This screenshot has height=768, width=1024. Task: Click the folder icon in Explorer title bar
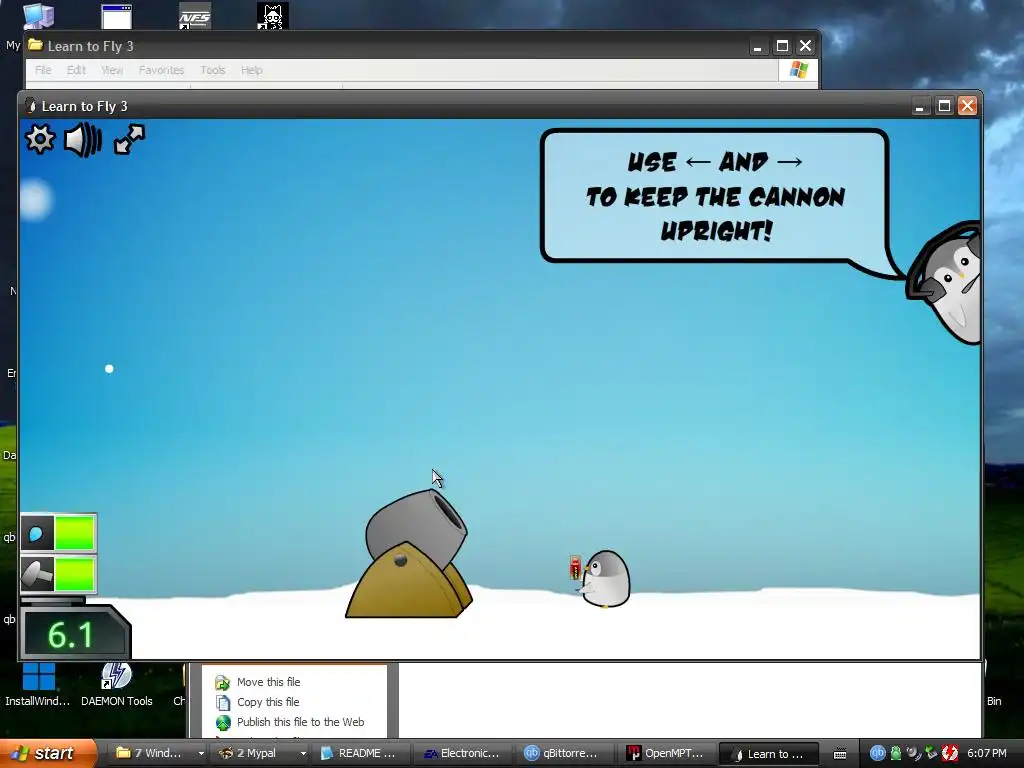(35, 46)
